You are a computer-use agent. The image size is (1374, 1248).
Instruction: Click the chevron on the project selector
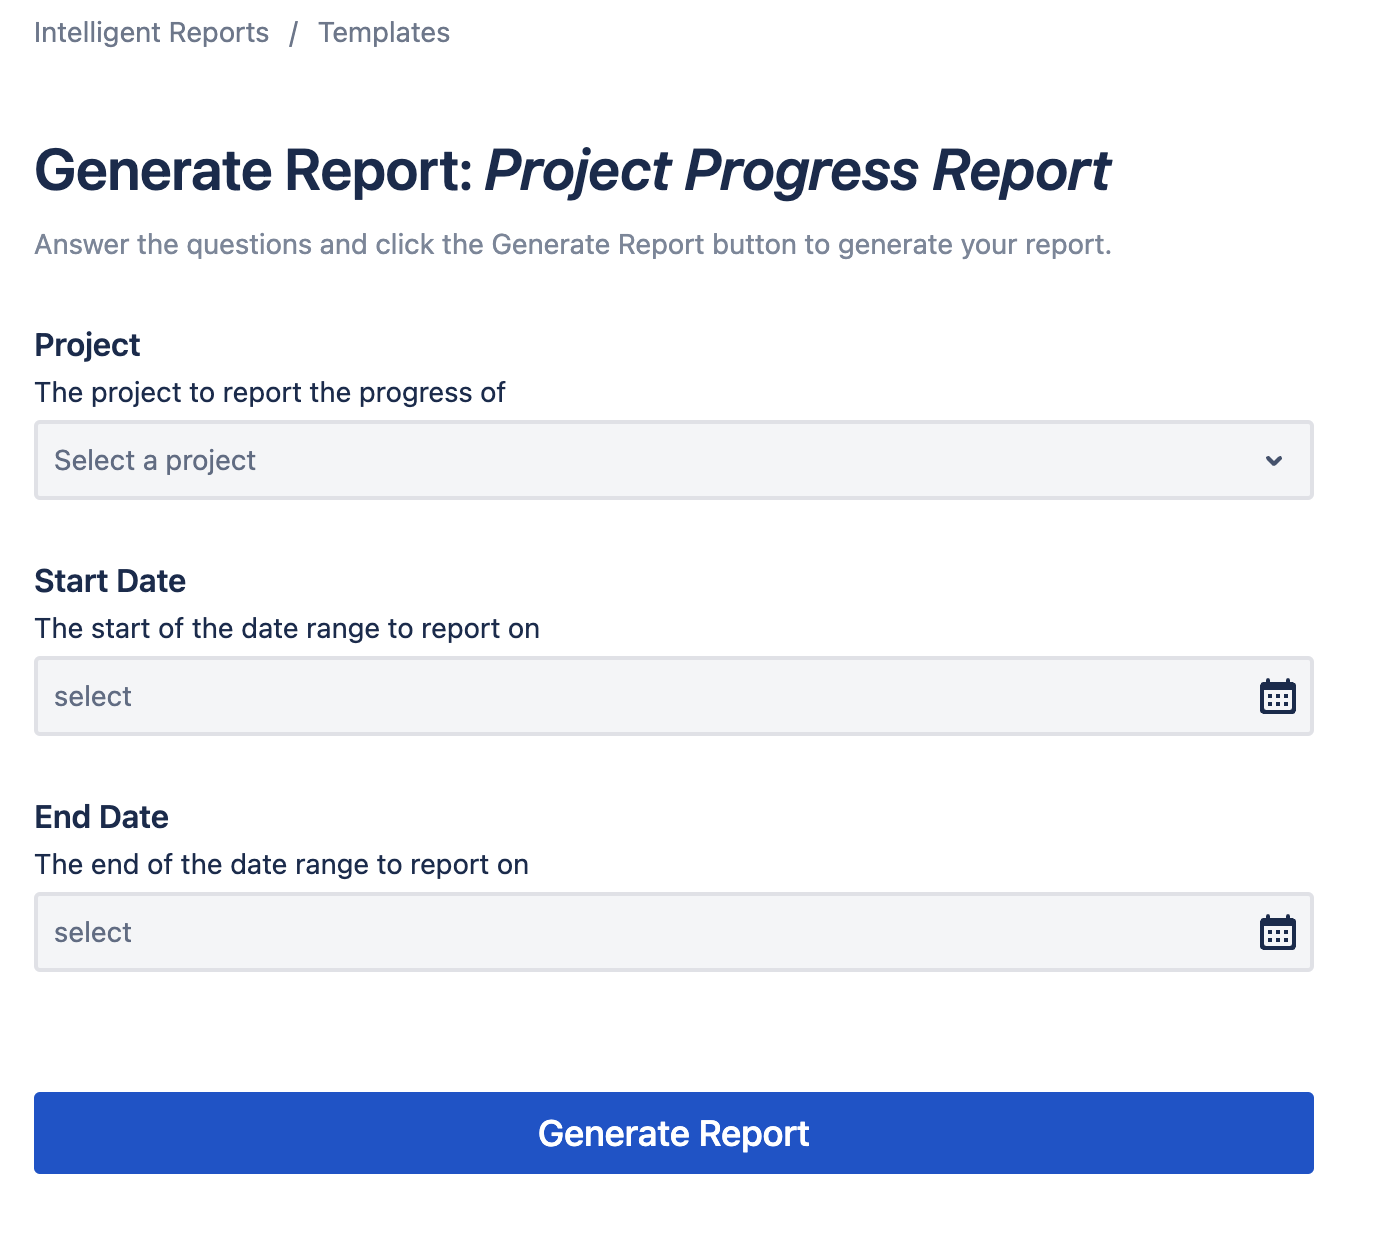[x=1272, y=461]
